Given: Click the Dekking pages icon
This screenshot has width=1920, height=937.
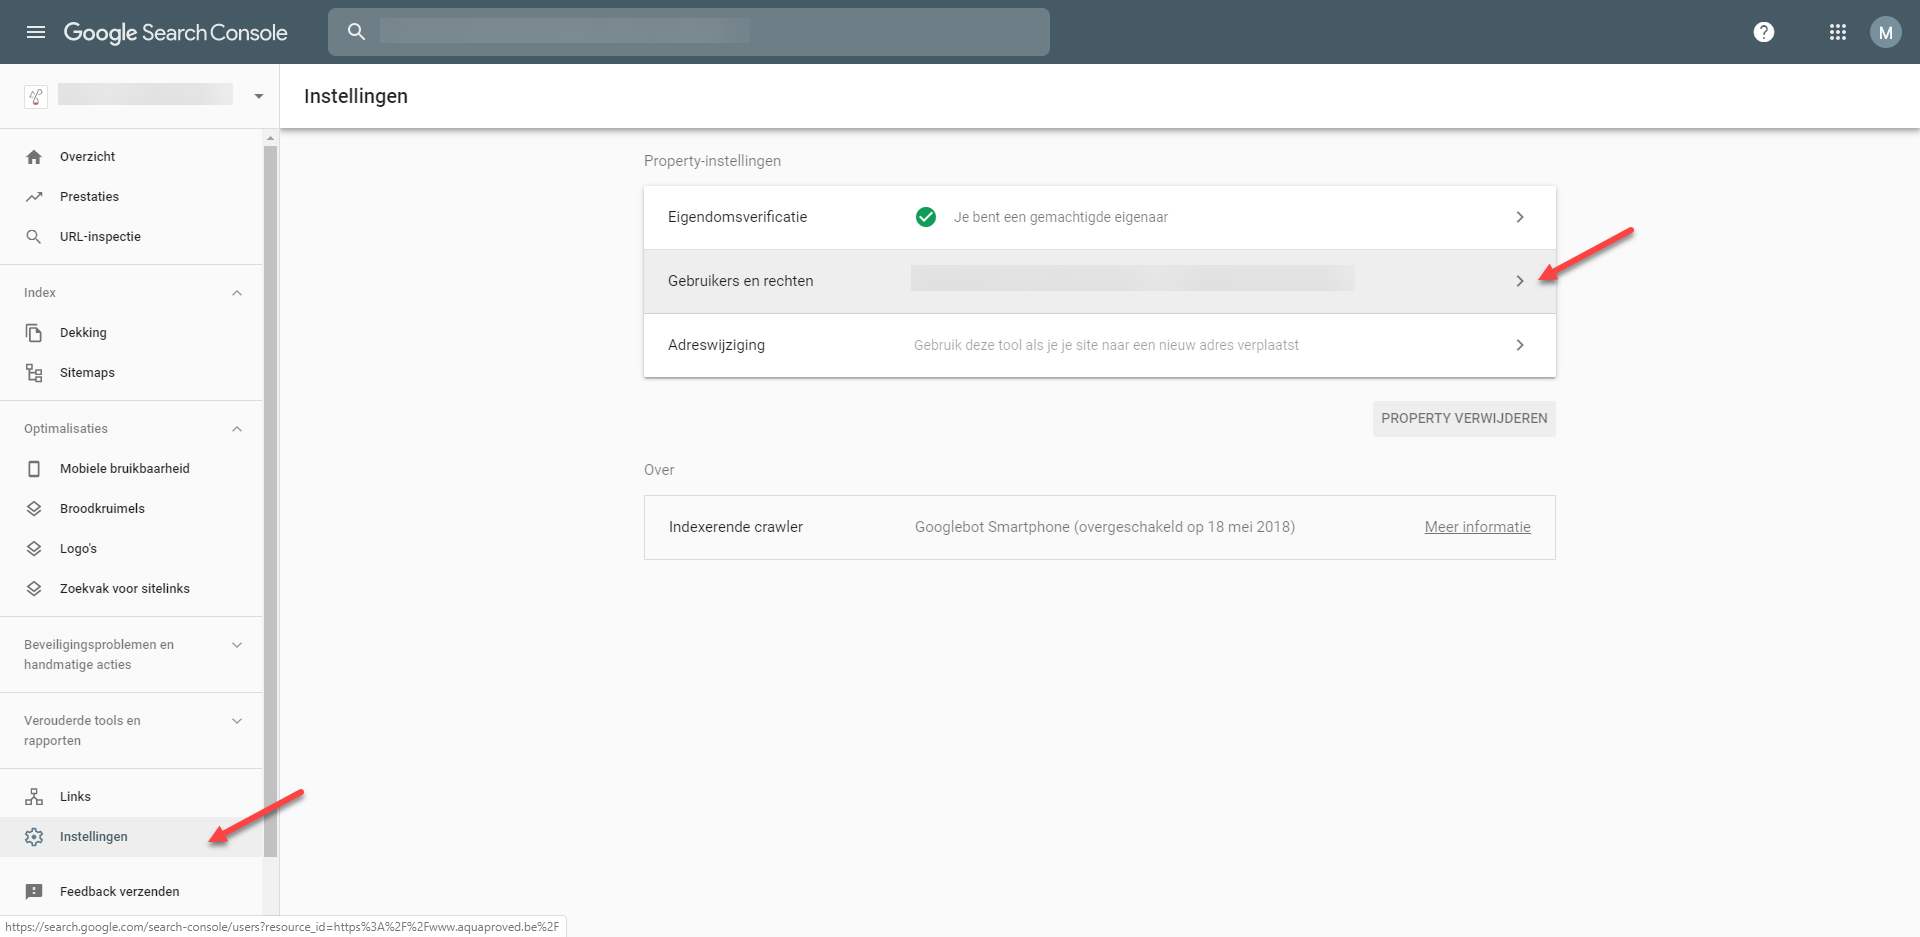Looking at the screenshot, I should (x=34, y=333).
